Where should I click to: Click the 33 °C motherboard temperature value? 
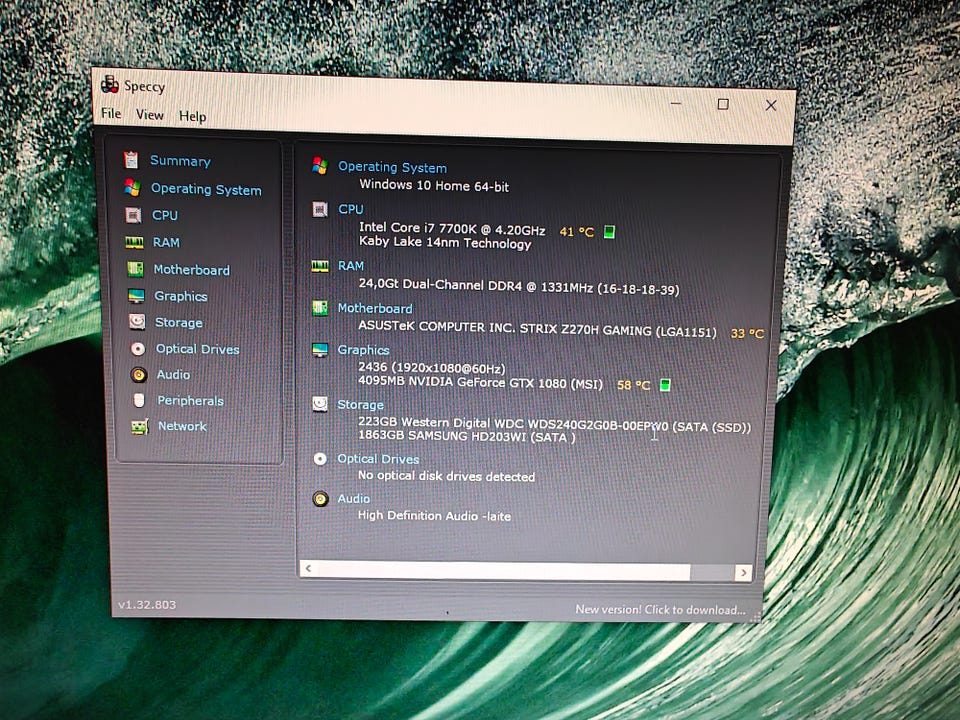click(x=747, y=333)
